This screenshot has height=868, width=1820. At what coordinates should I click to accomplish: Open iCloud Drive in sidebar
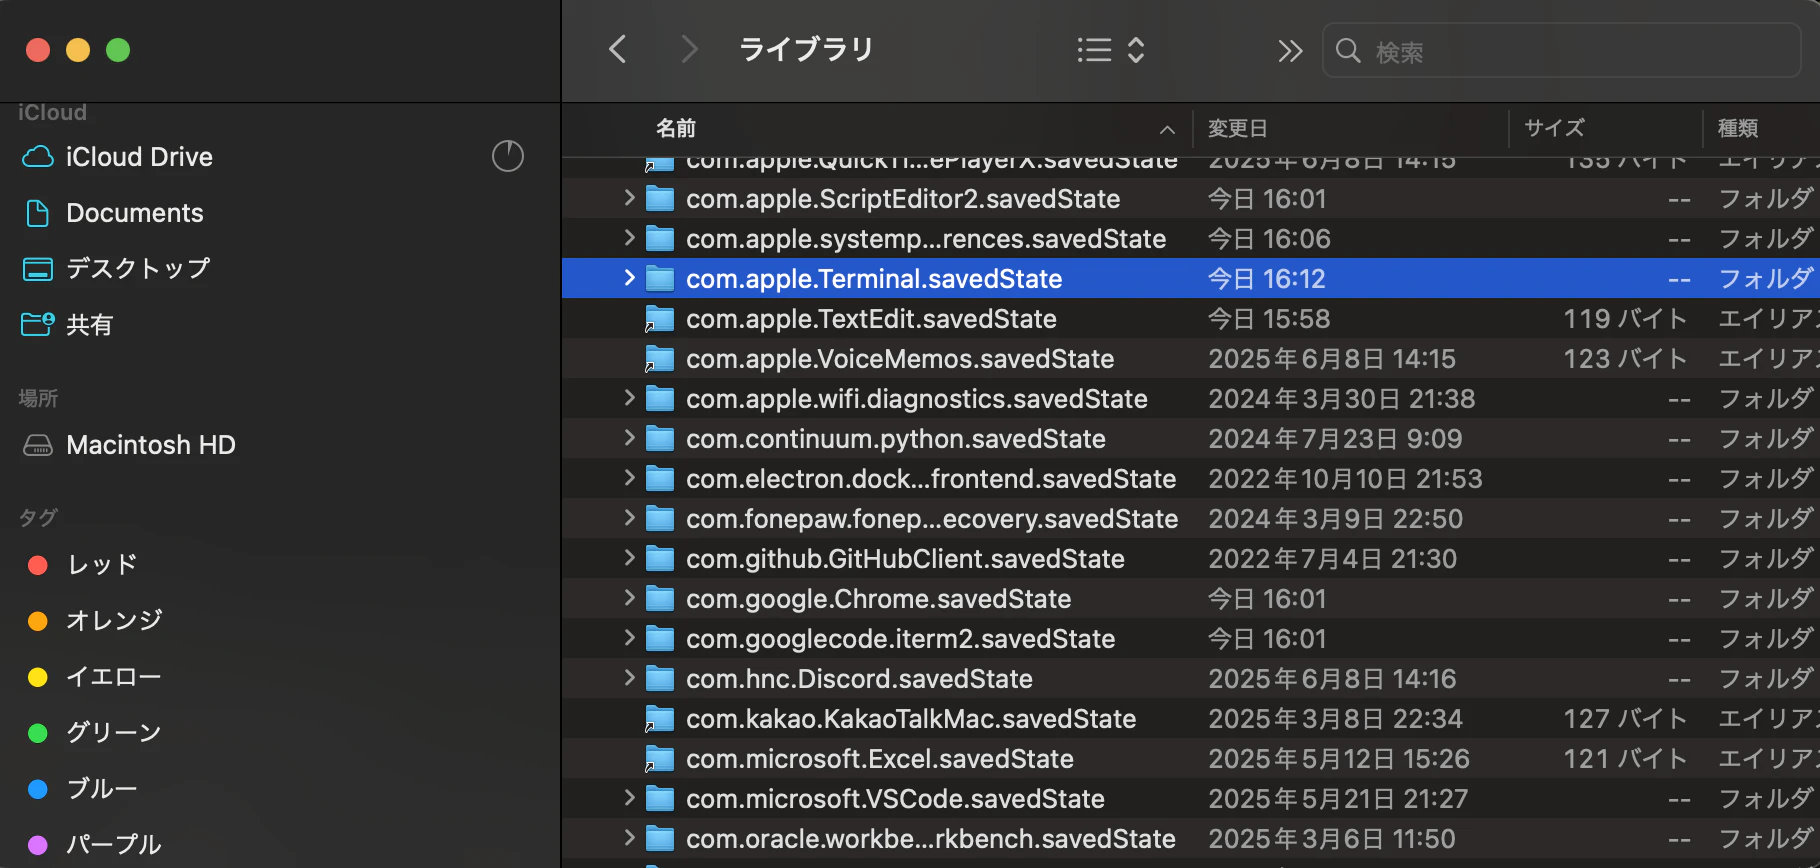[139, 157]
